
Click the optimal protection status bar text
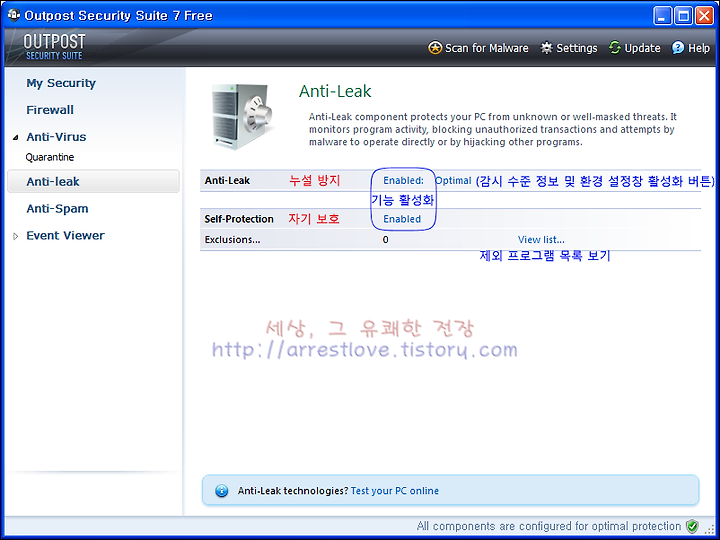click(x=549, y=526)
